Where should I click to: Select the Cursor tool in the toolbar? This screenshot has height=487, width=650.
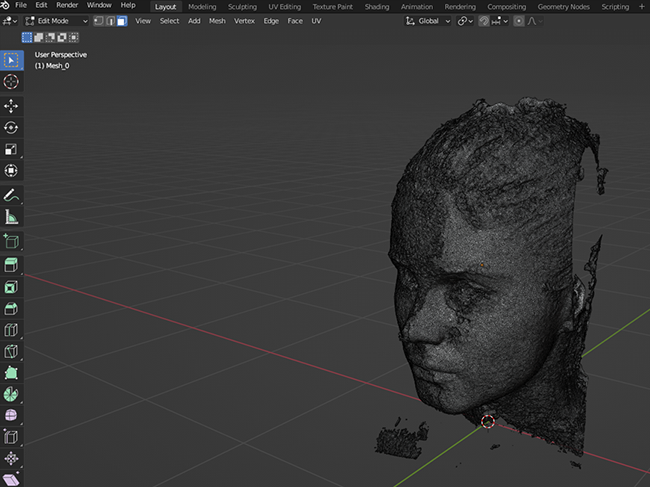[x=12, y=82]
